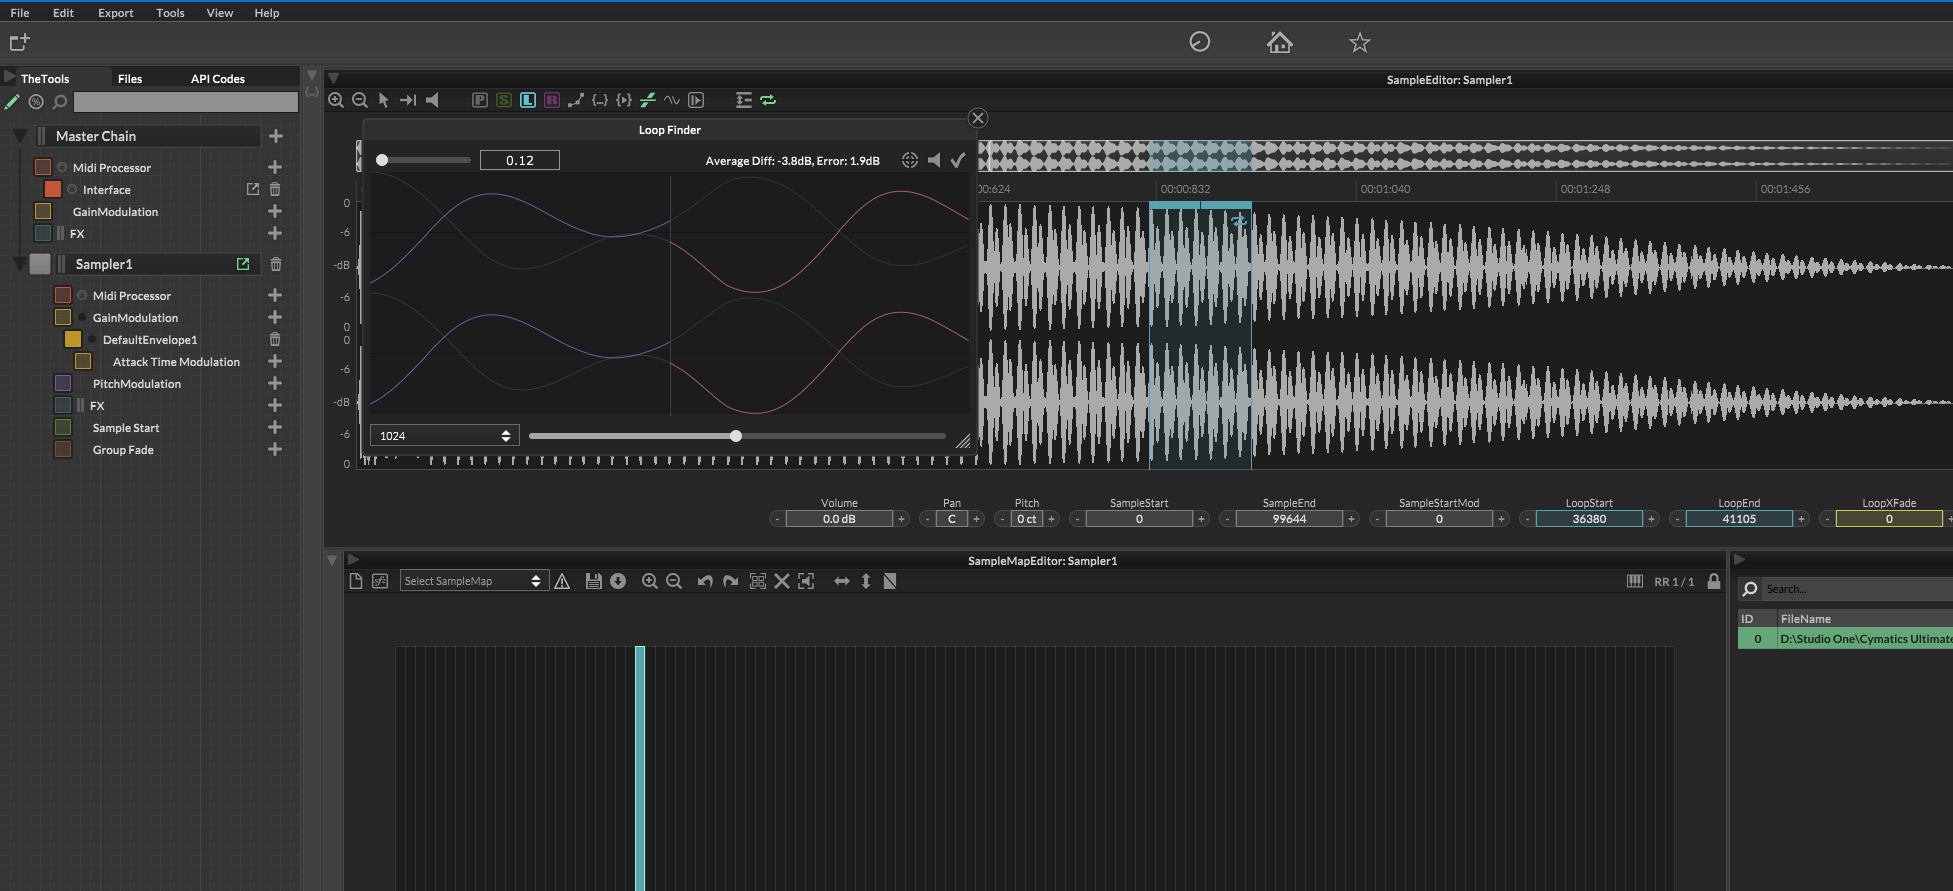The height and width of the screenshot is (891, 1953).
Task: Increase LoopStart with the plus button
Action: (x=1651, y=519)
